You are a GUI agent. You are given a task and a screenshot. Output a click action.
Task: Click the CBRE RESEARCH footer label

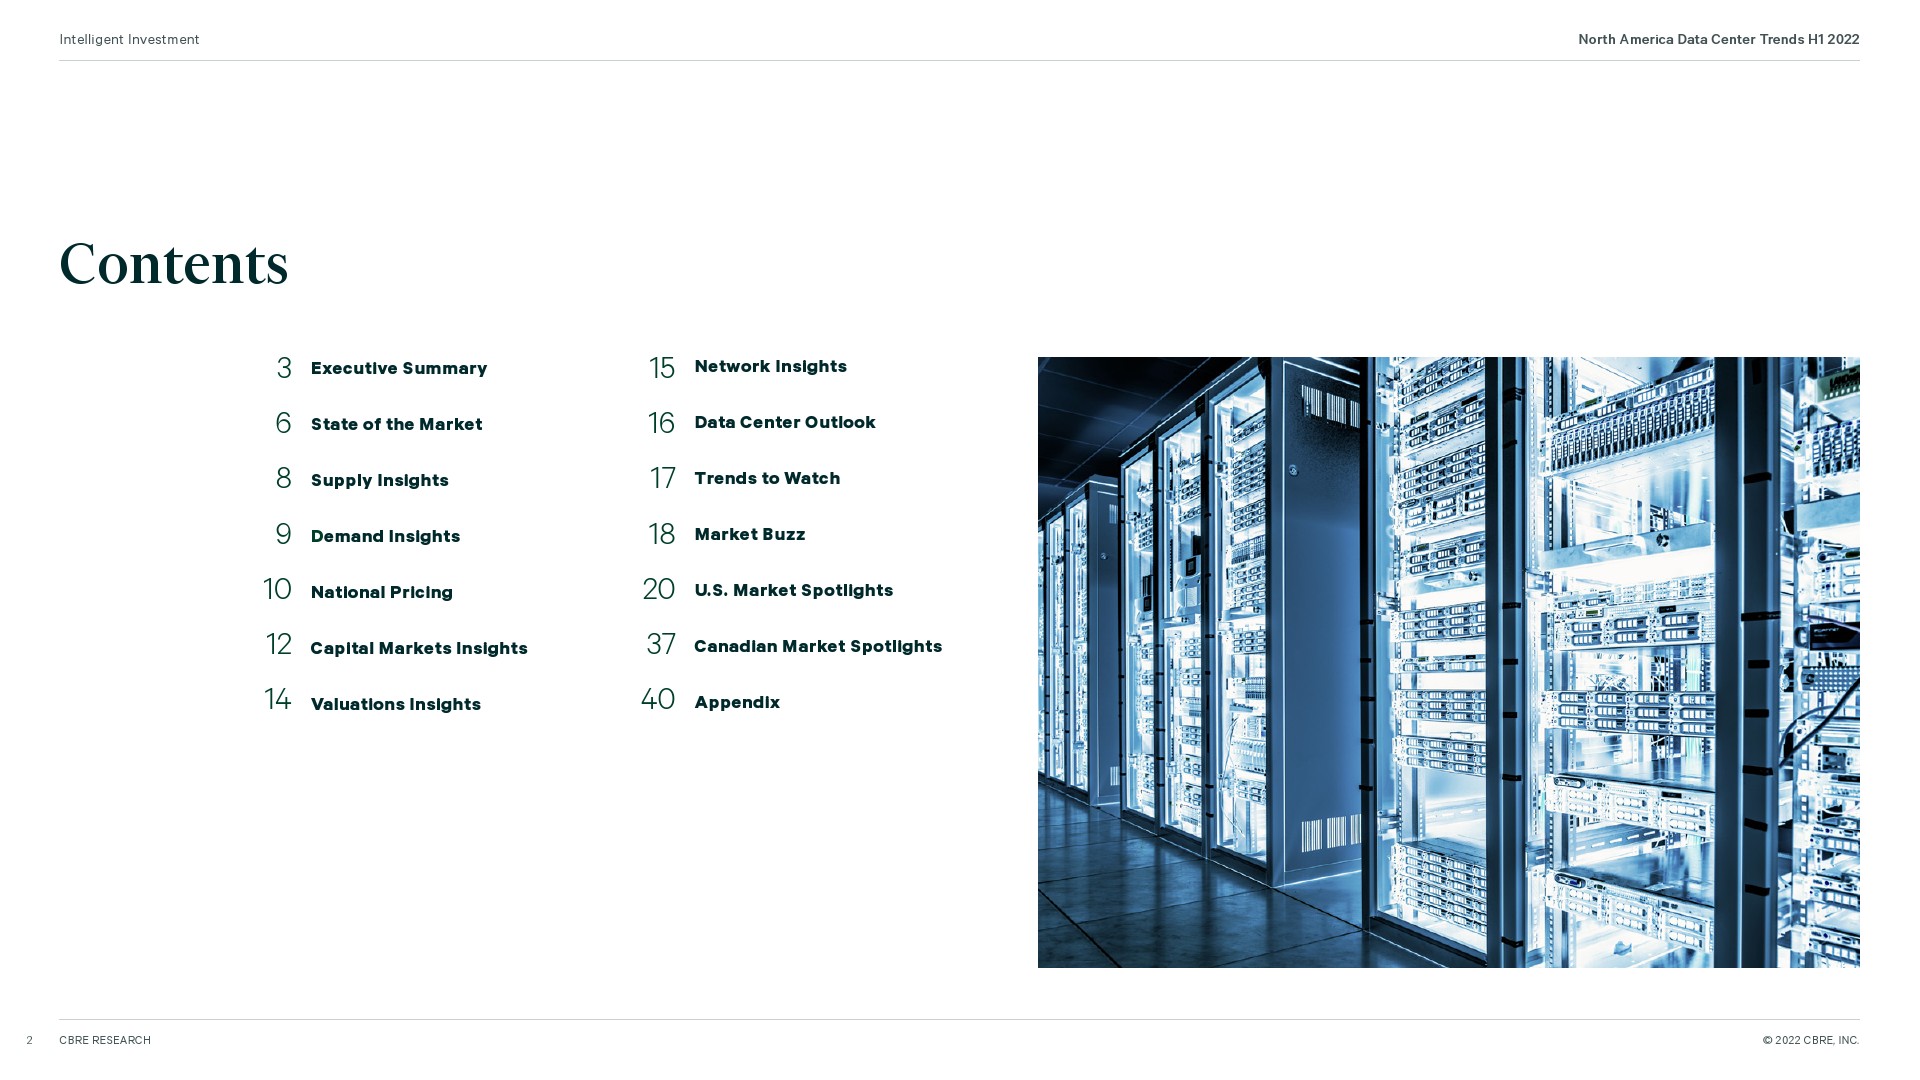(x=105, y=1040)
